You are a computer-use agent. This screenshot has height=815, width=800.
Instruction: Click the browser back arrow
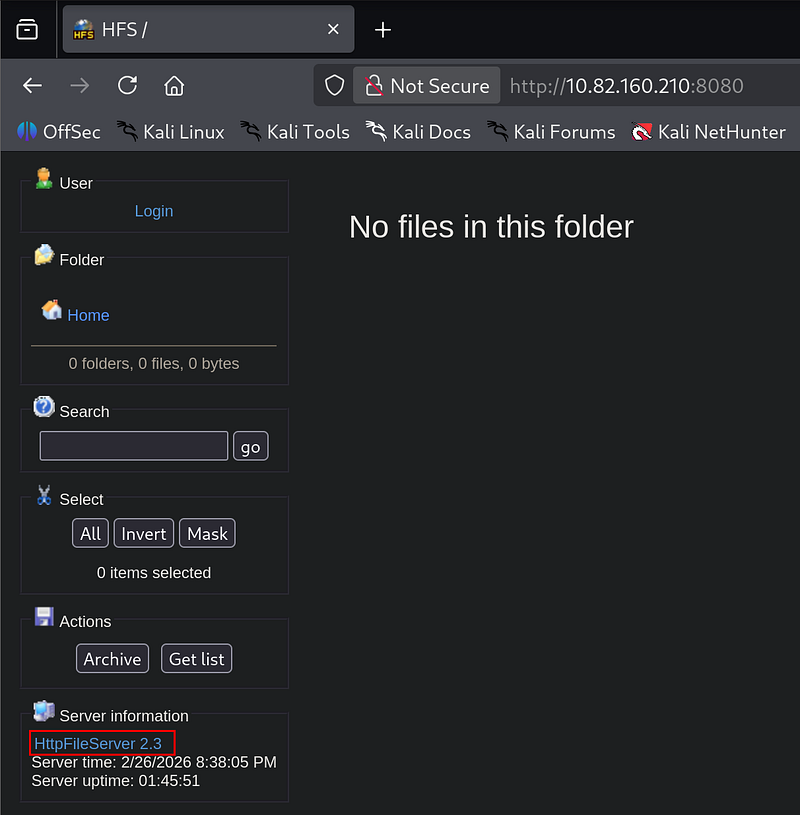click(33, 86)
